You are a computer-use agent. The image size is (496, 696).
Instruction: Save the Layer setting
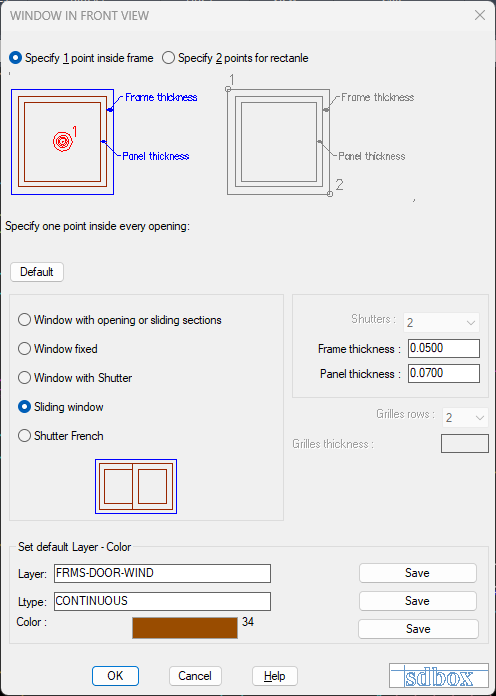tap(417, 573)
